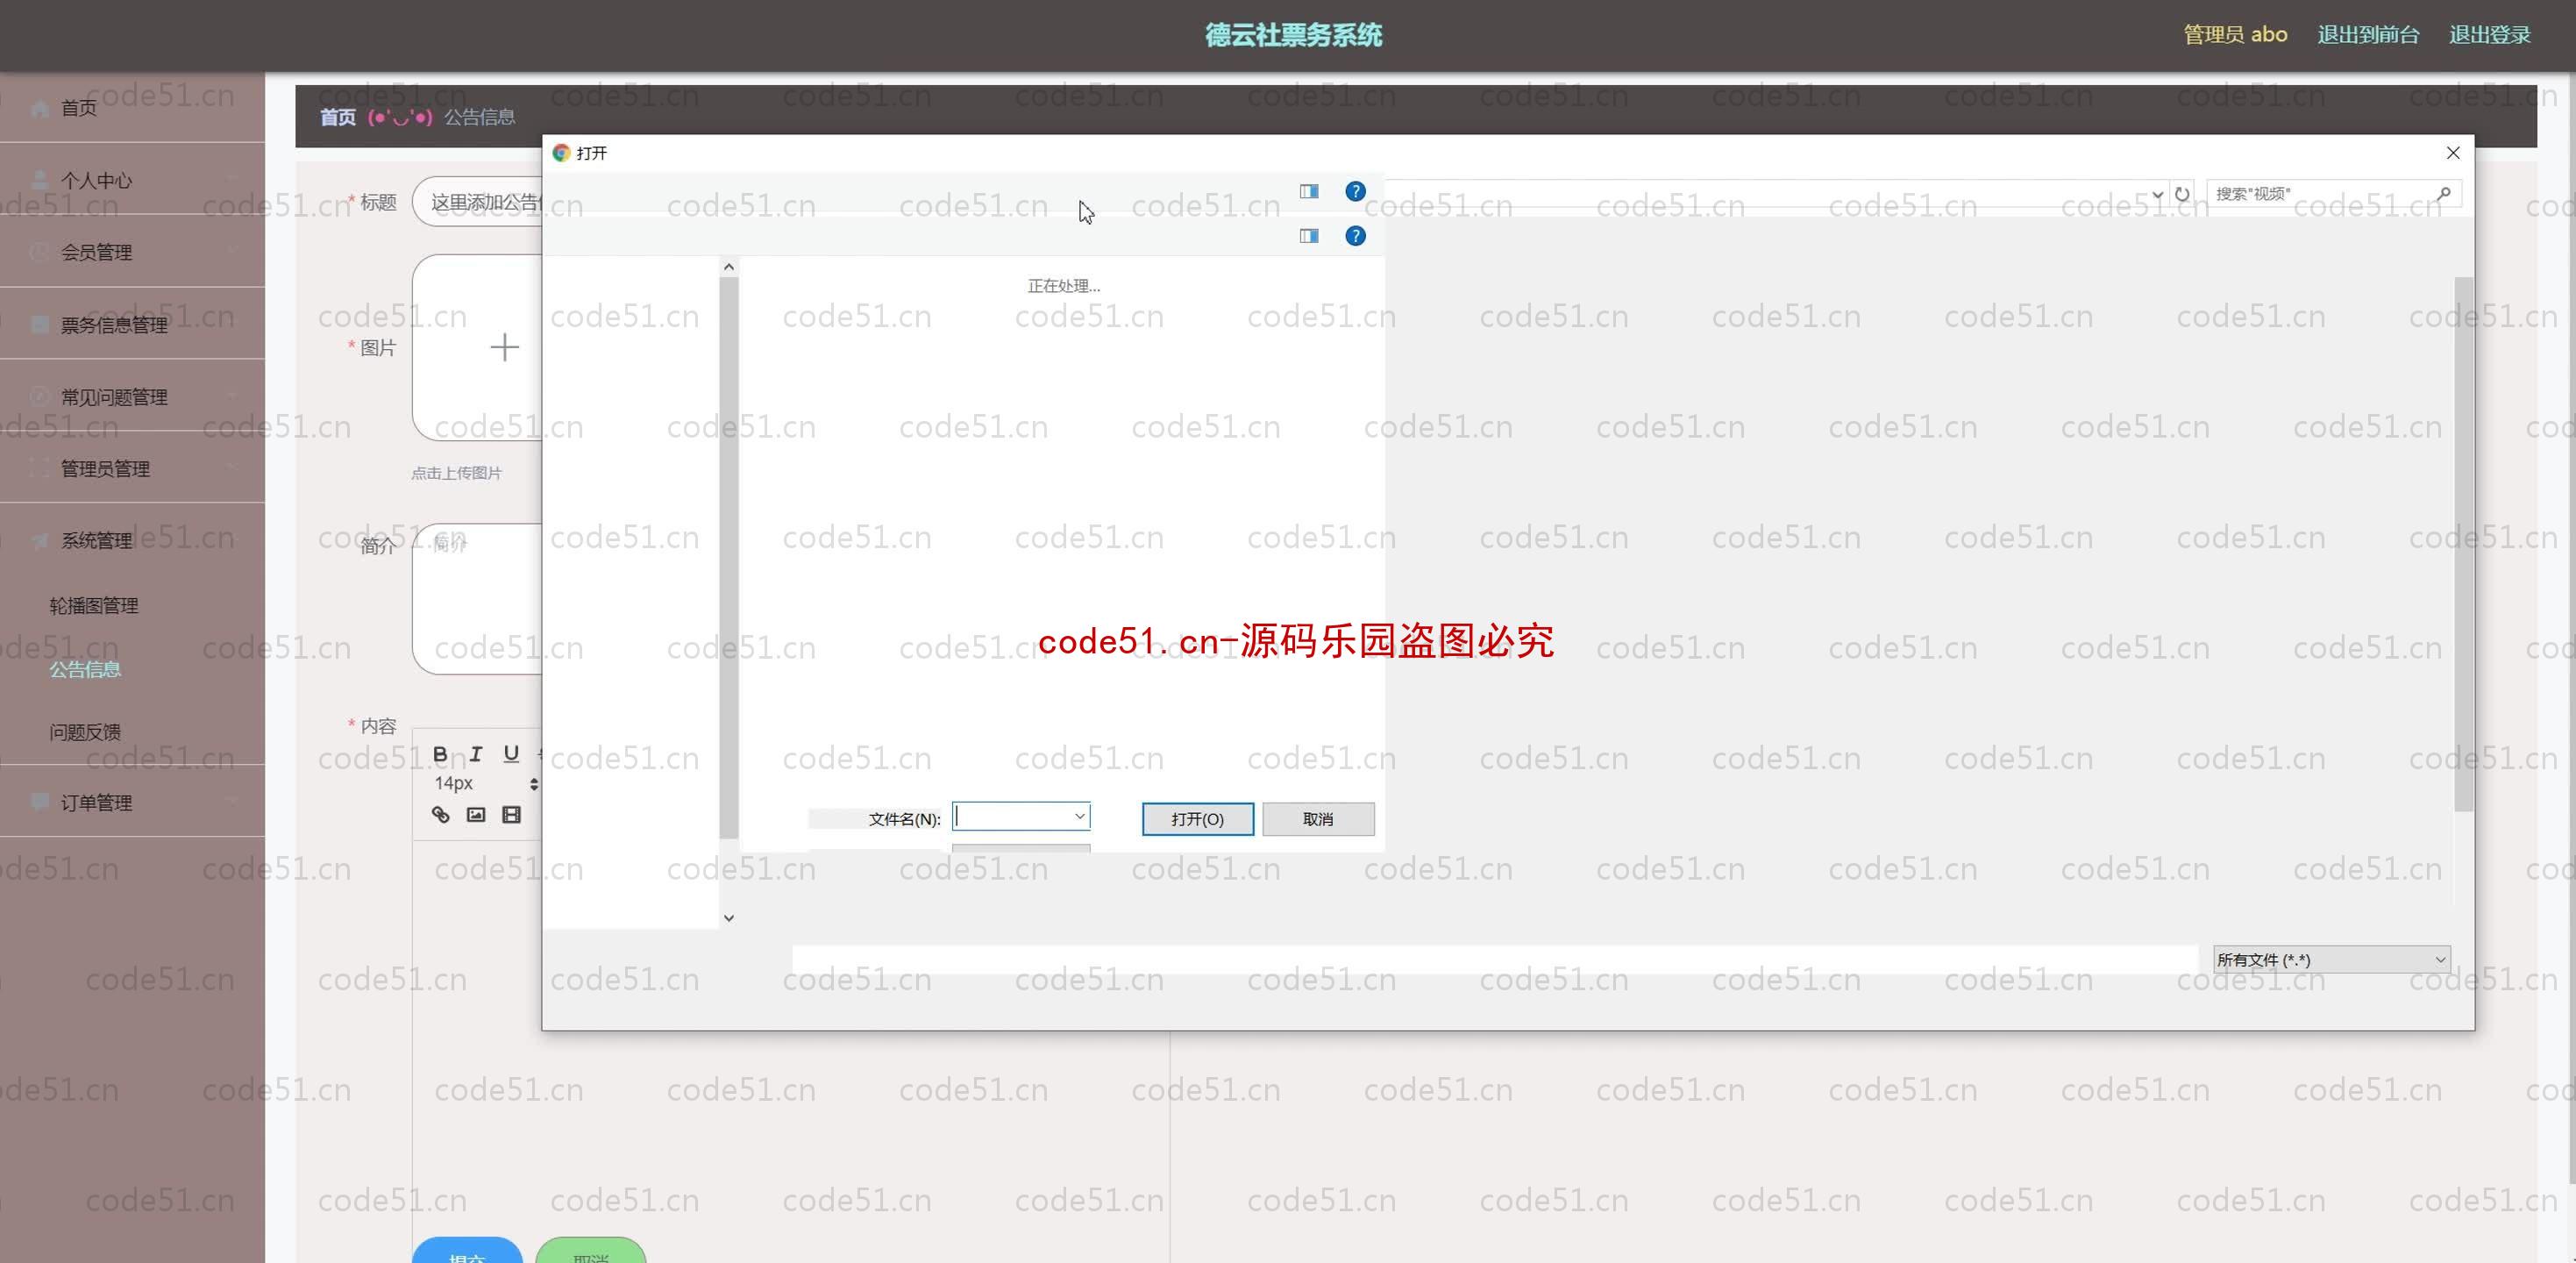Click the blue 提交 button
The width and height of the screenshot is (2576, 1263).
tap(467, 1250)
